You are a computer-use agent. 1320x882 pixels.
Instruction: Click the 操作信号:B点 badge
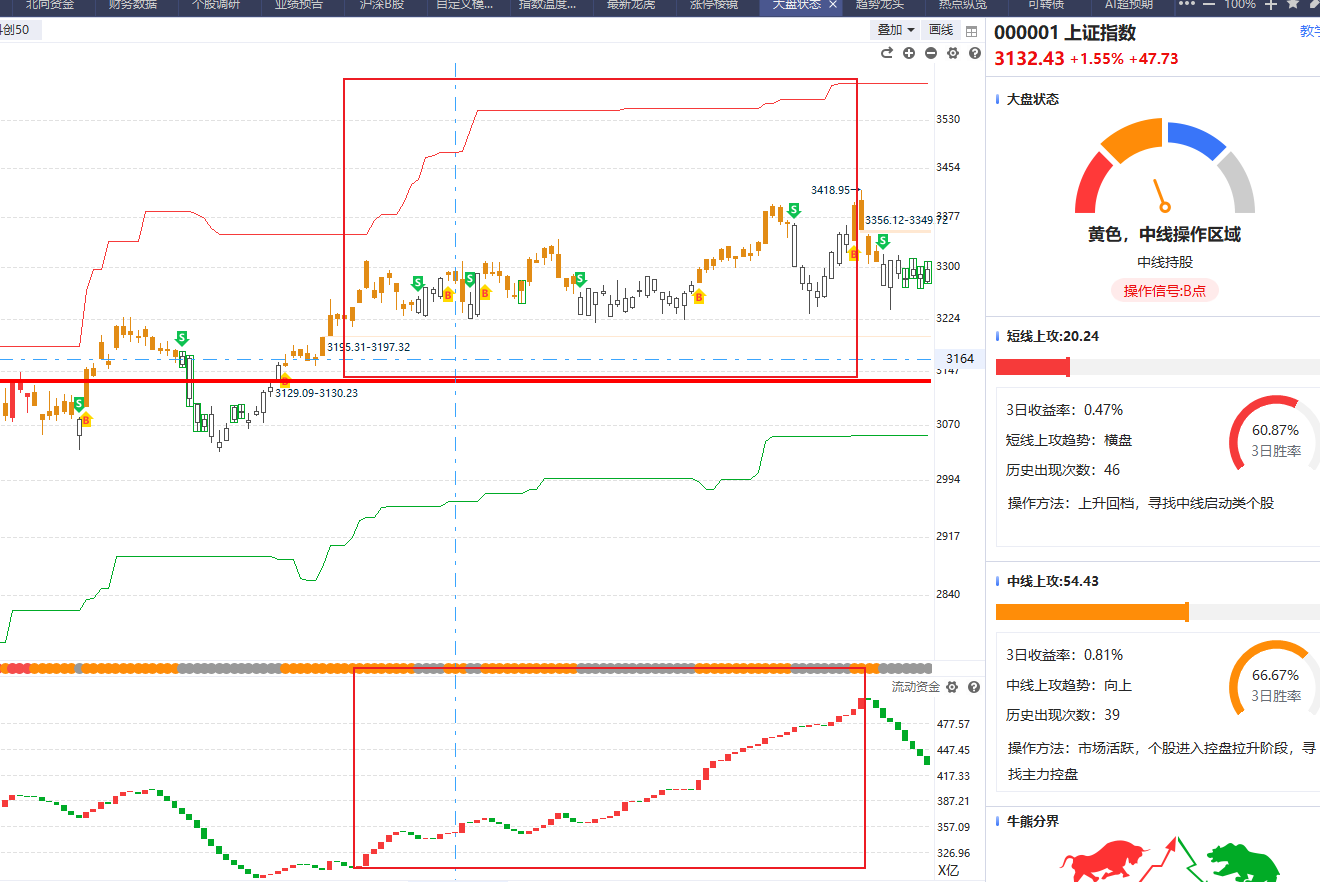1164,291
